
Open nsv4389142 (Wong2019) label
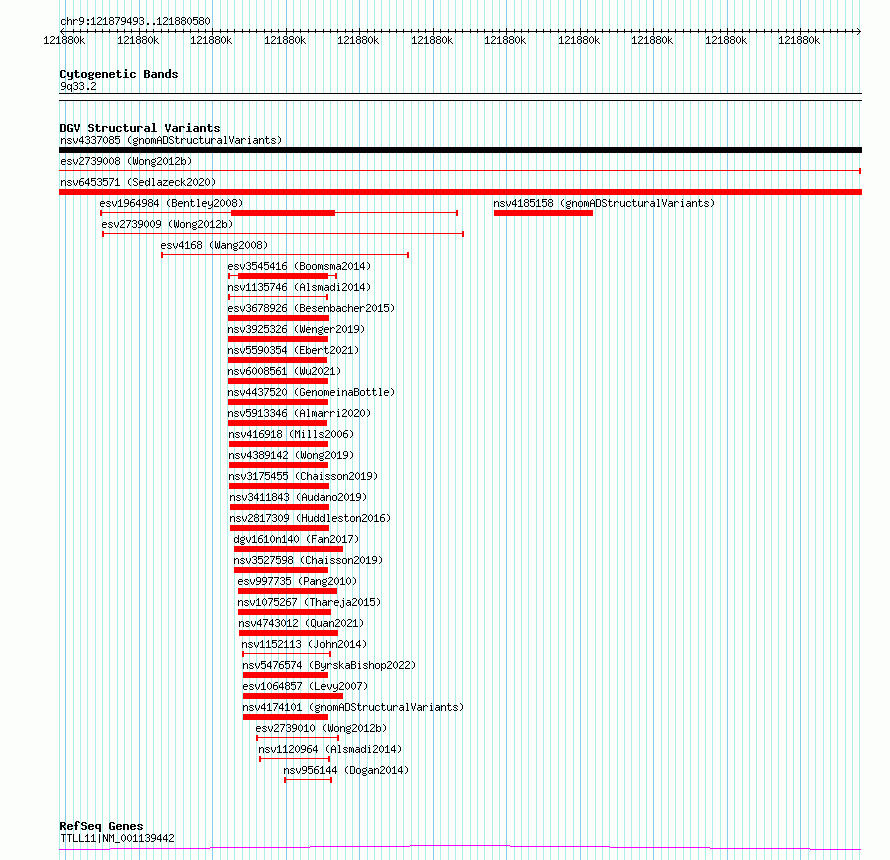click(x=291, y=455)
